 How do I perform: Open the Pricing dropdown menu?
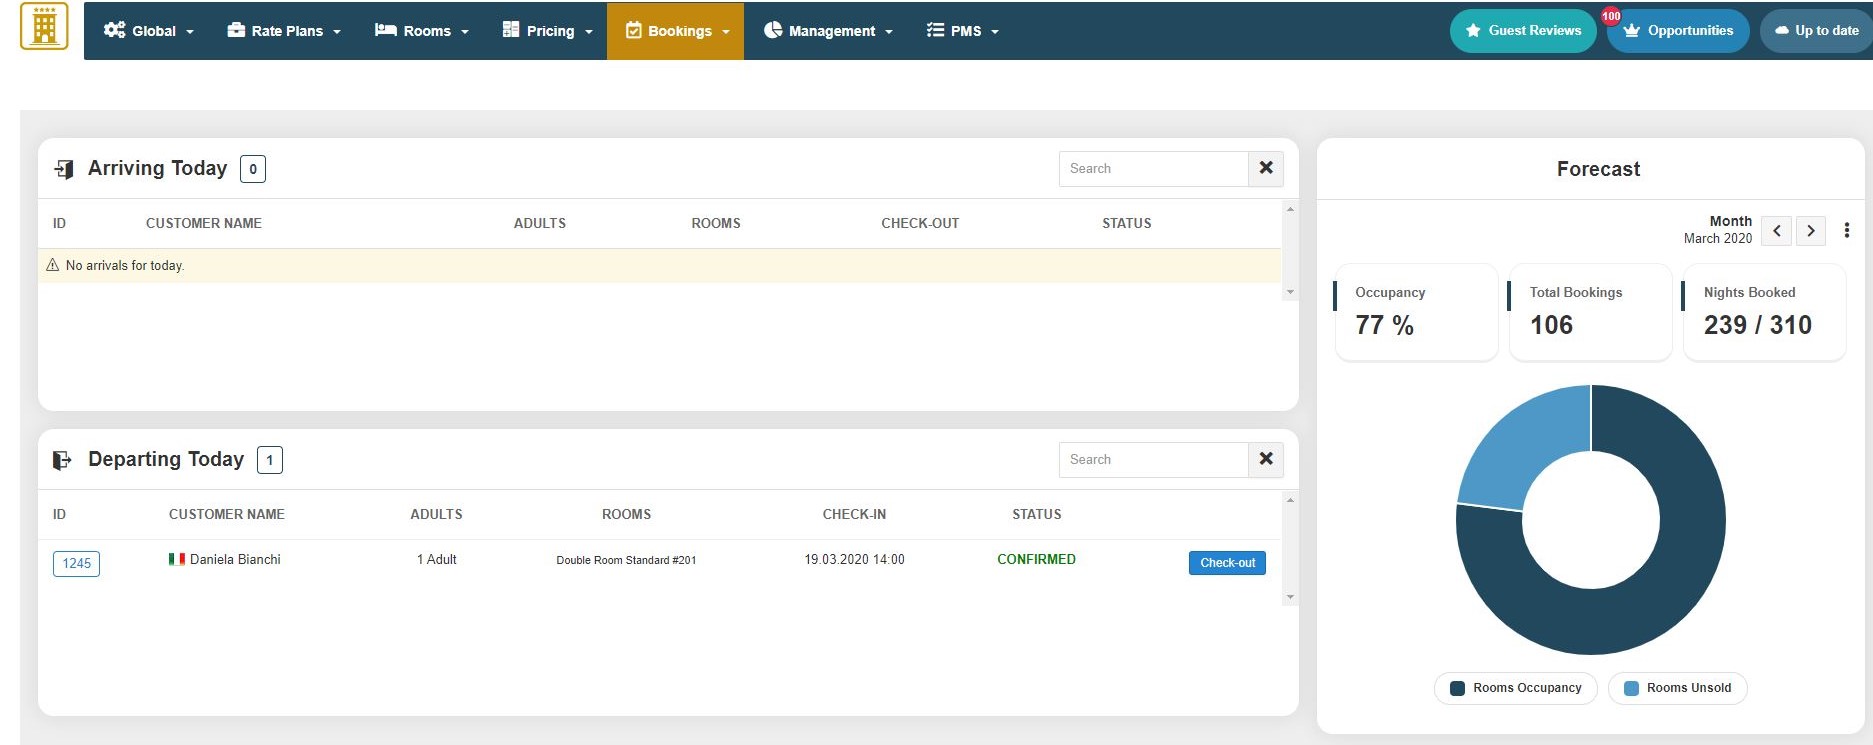548,31
